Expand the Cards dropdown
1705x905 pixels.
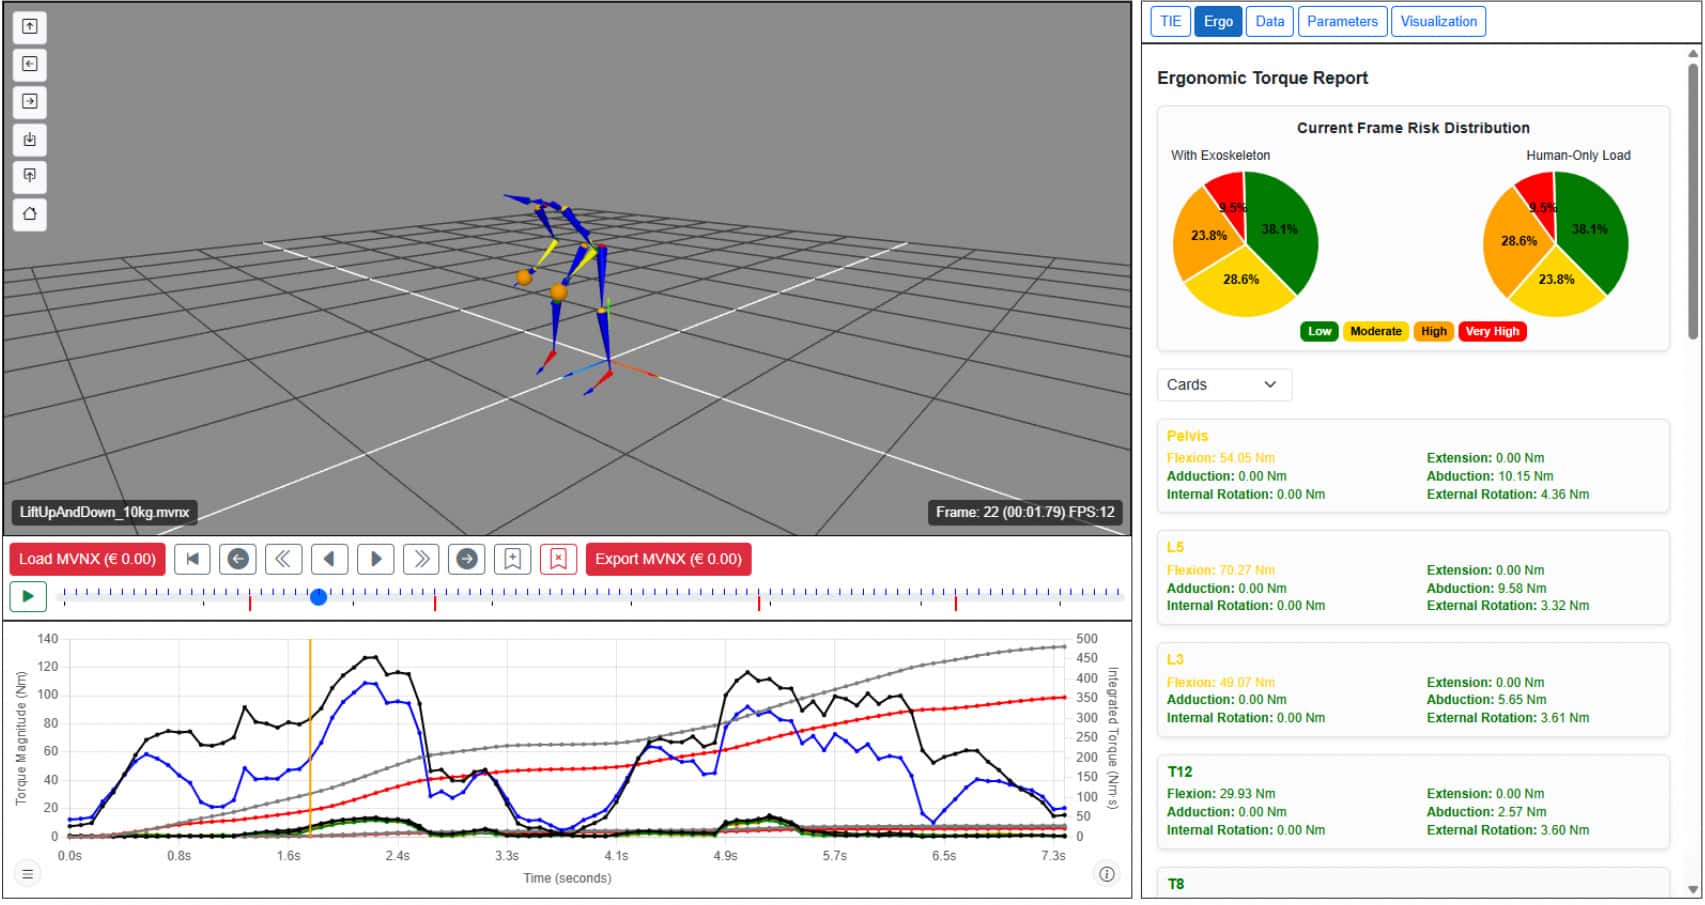pyautogui.click(x=1224, y=385)
